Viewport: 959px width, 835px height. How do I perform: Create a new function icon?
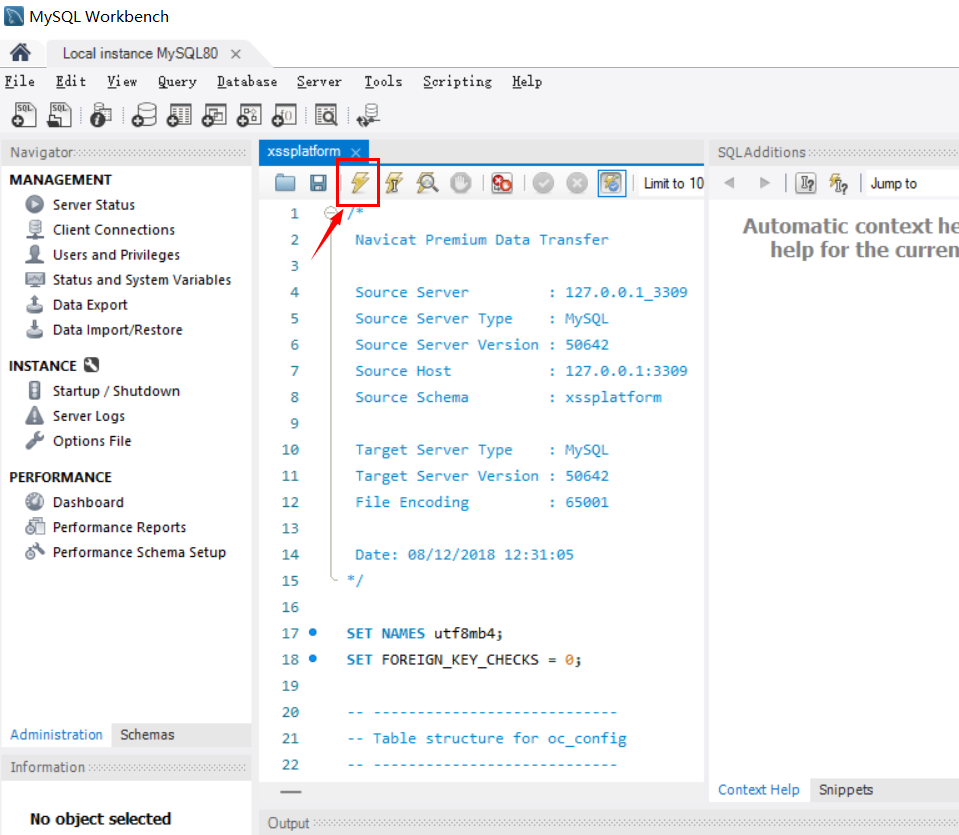coord(284,114)
